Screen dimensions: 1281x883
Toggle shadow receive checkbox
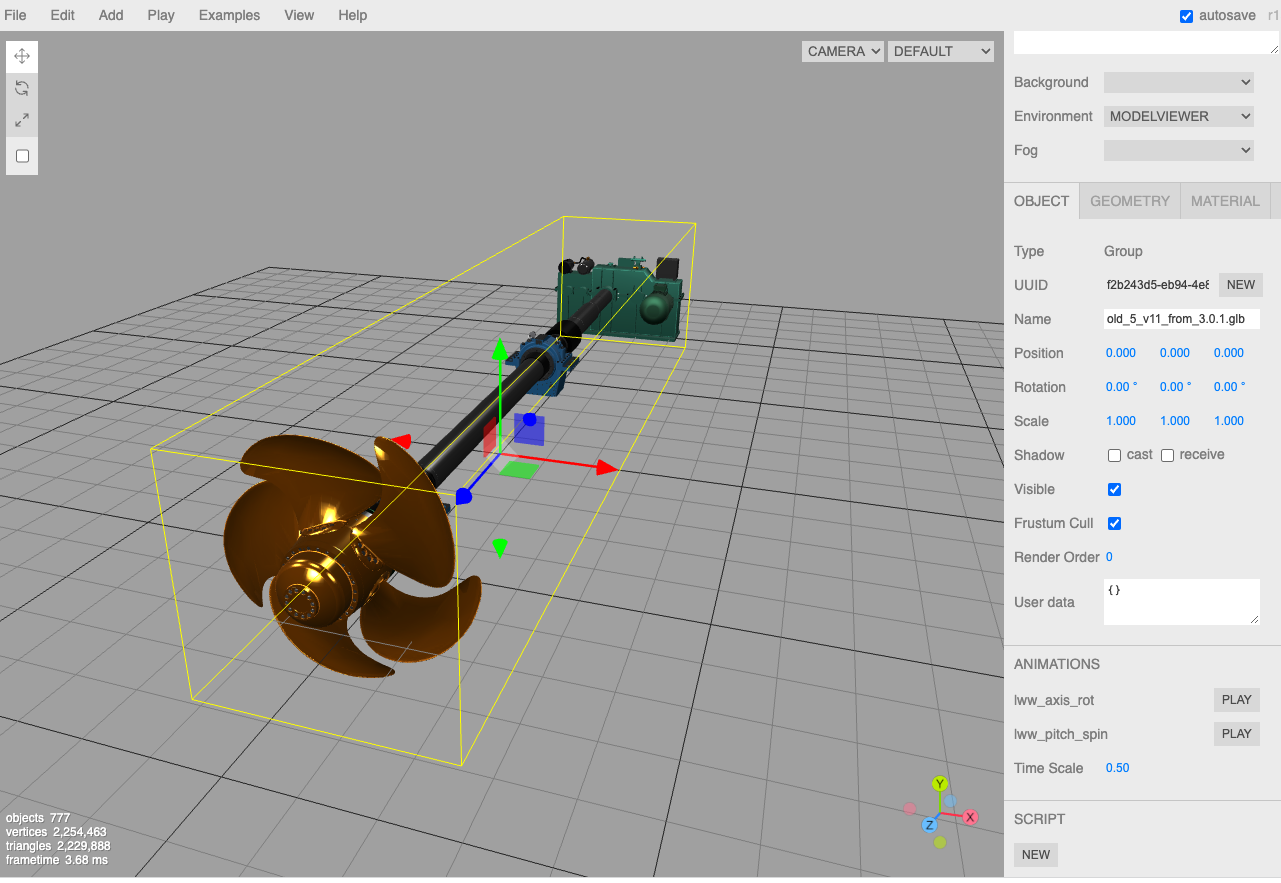tap(1167, 455)
